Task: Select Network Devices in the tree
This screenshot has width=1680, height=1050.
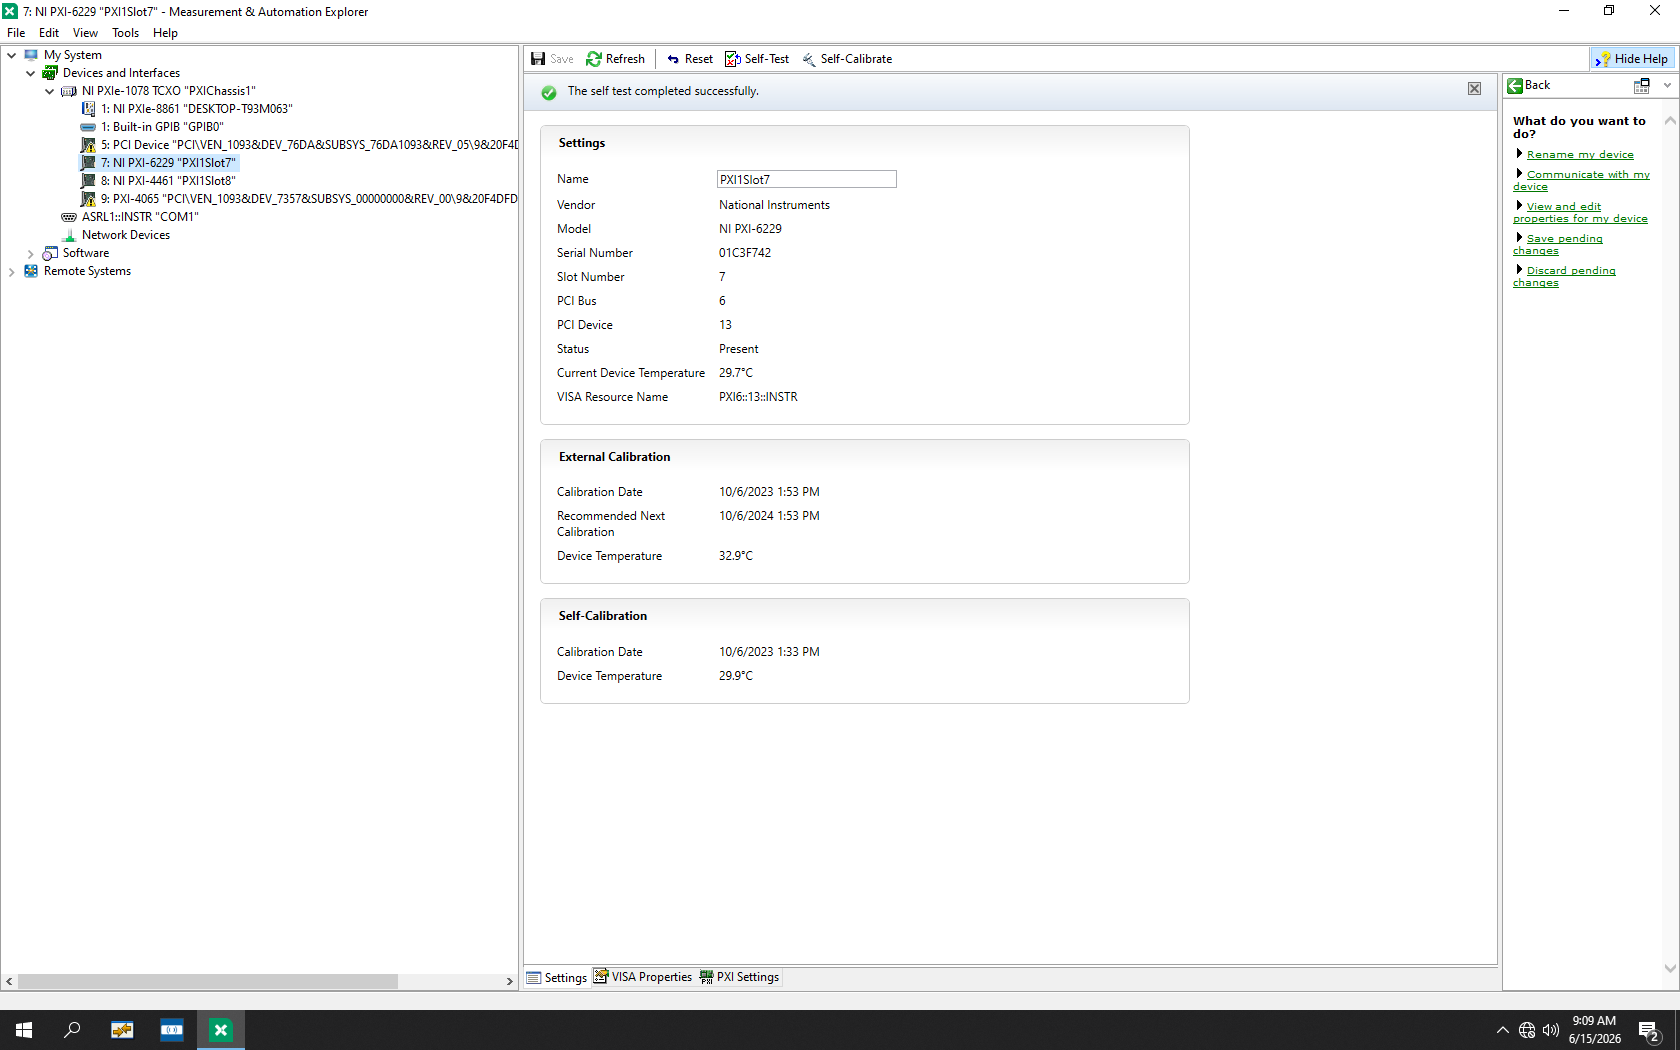Action: click(126, 235)
